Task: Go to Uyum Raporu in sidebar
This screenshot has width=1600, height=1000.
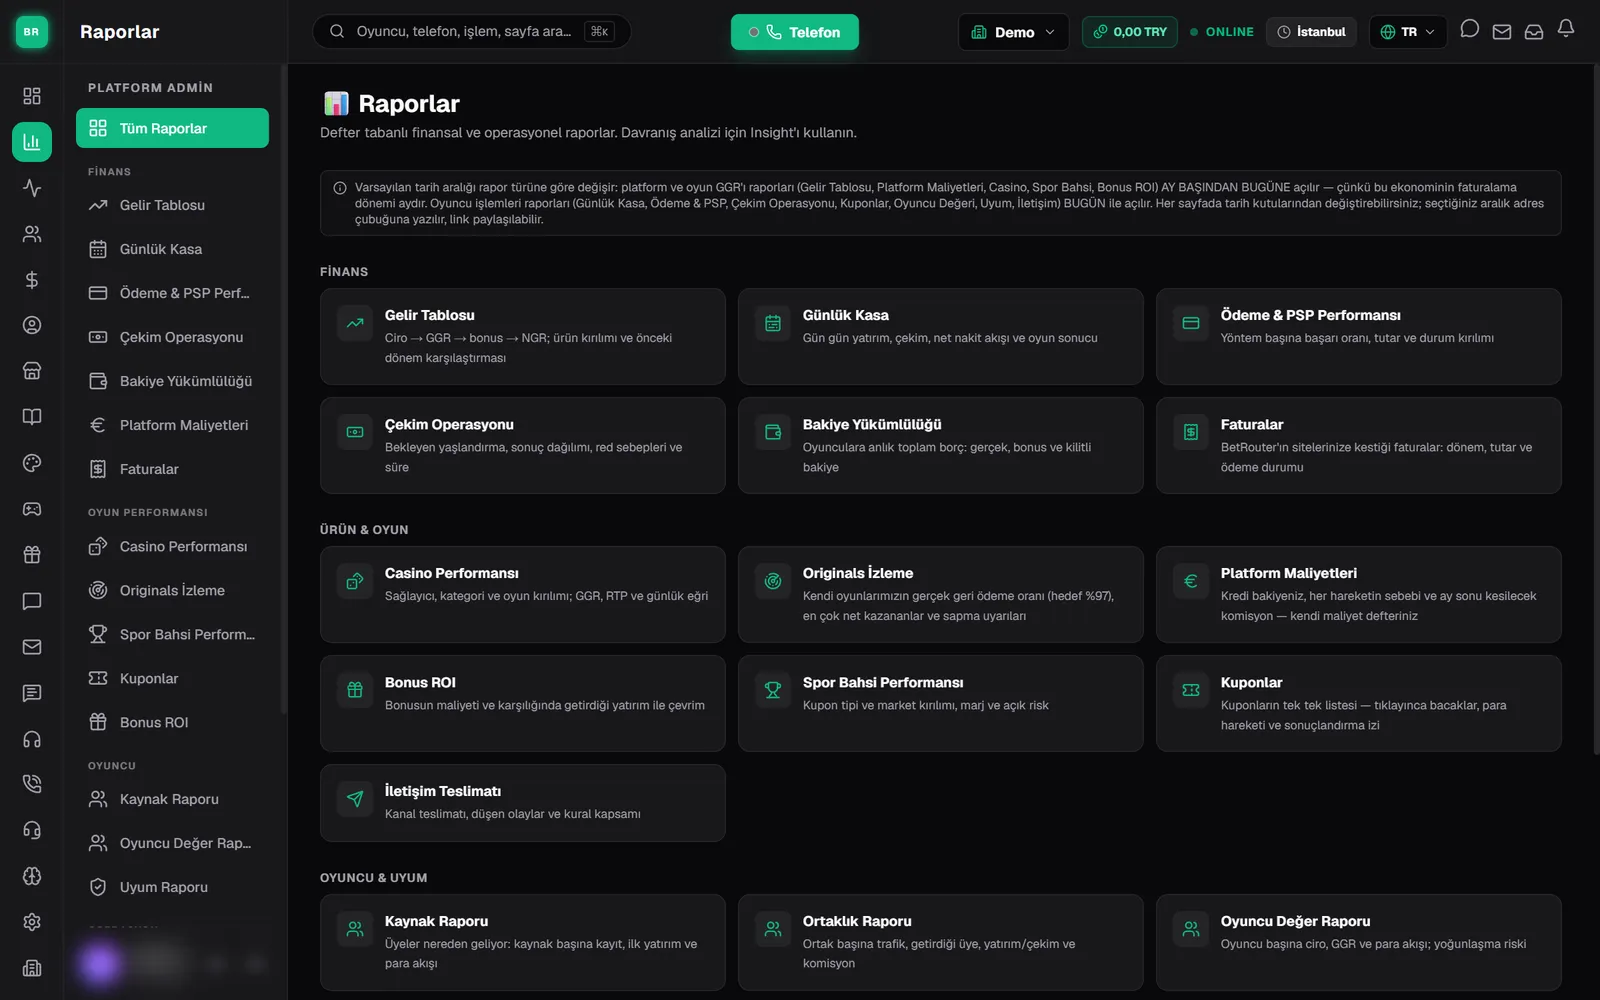Action: (172, 887)
